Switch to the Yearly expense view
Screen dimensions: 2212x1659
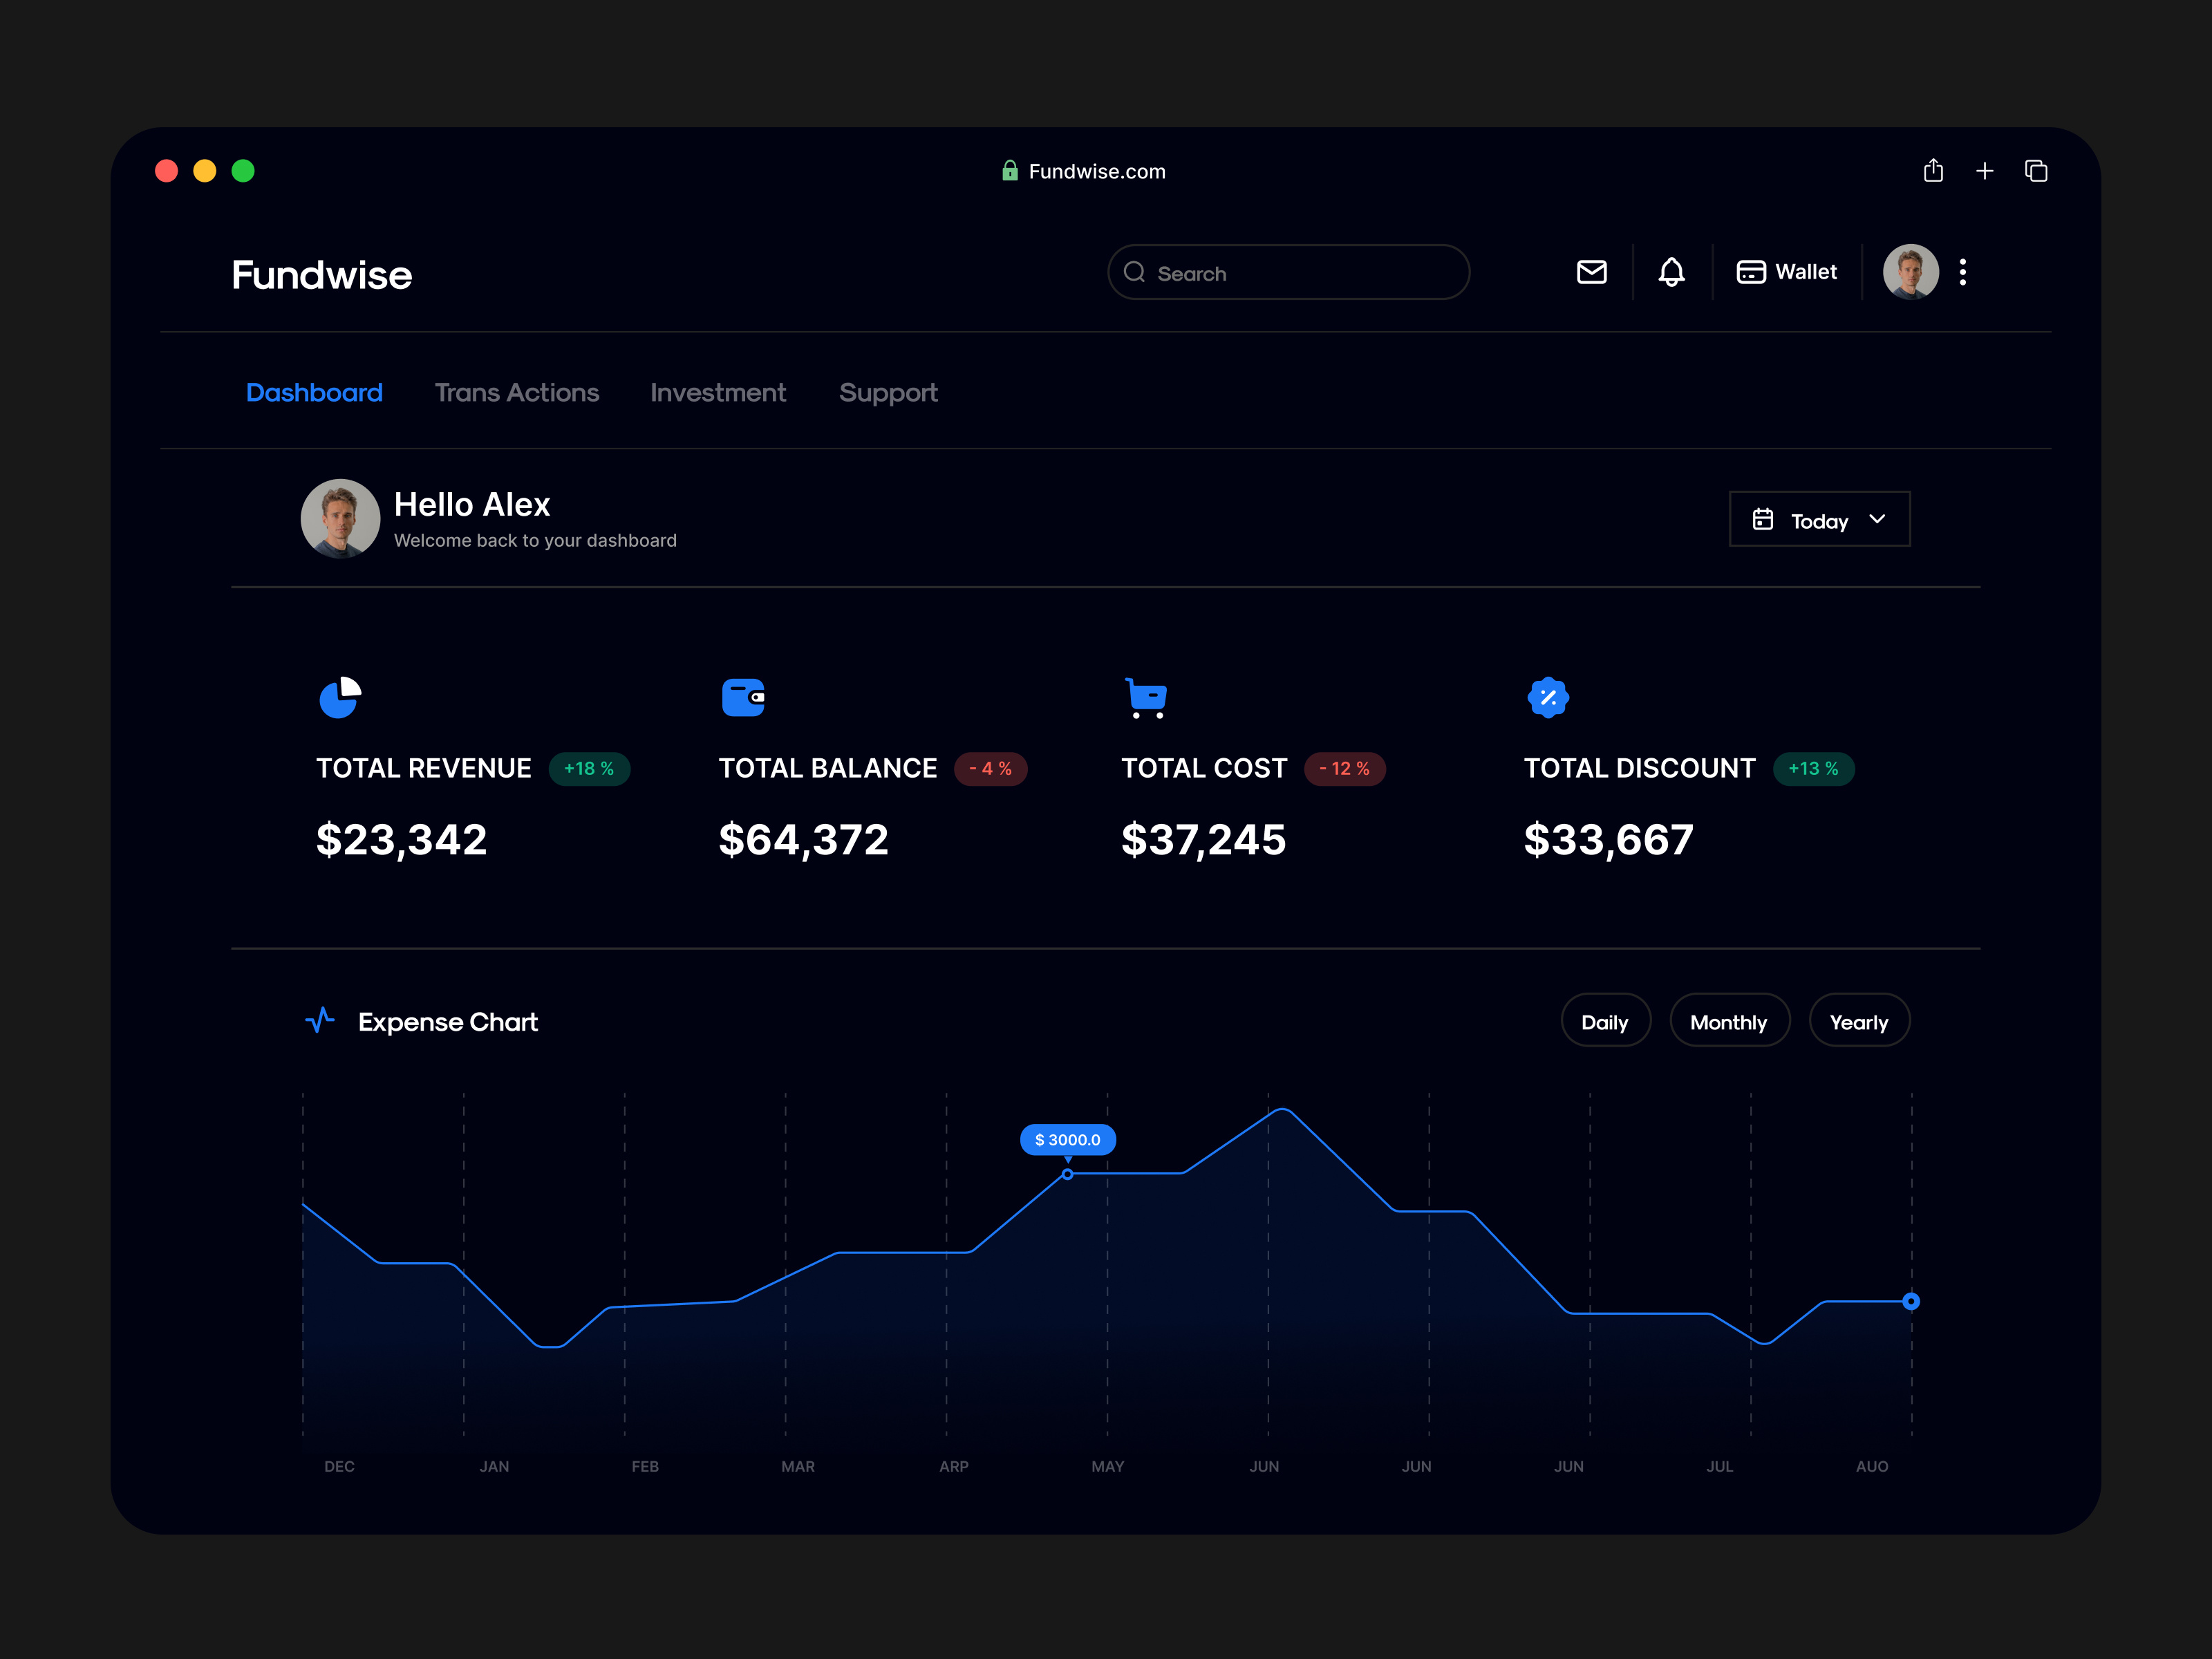[x=1859, y=1021]
